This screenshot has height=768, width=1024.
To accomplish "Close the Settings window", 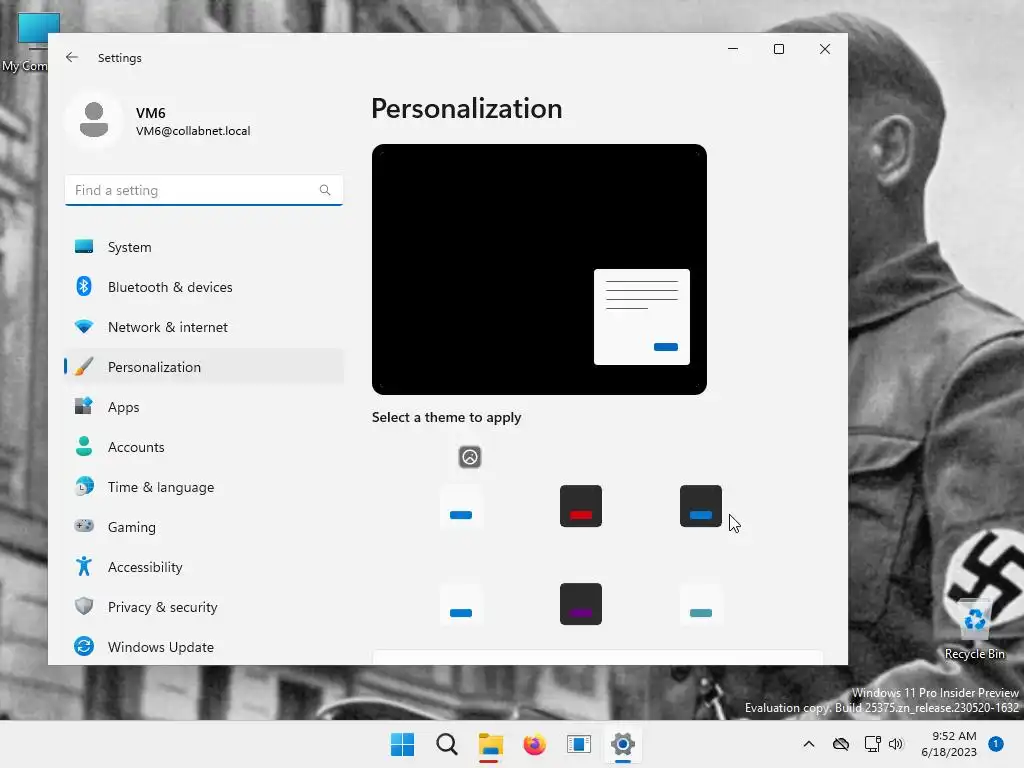I will coord(825,49).
